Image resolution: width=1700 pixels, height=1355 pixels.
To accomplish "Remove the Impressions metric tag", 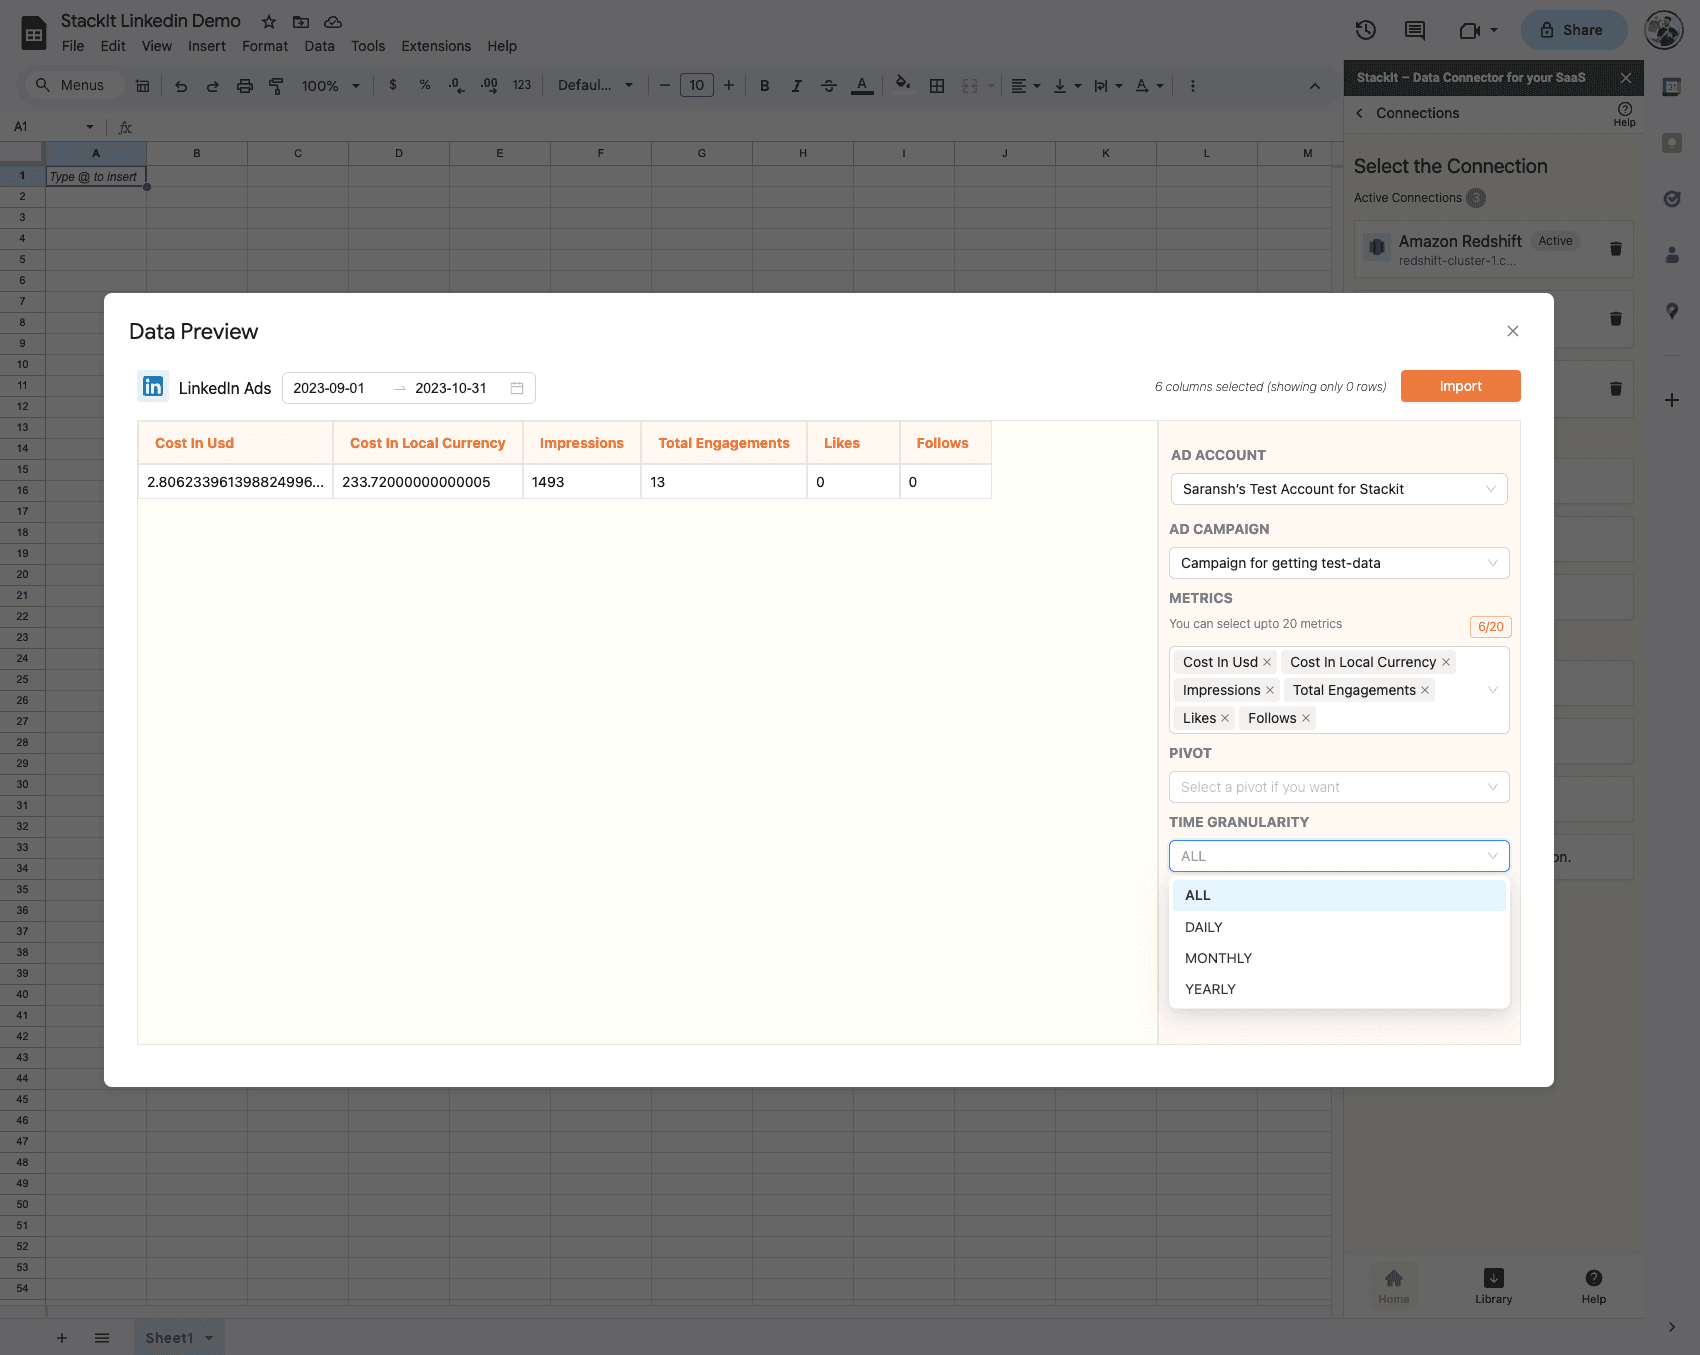I will [1270, 690].
